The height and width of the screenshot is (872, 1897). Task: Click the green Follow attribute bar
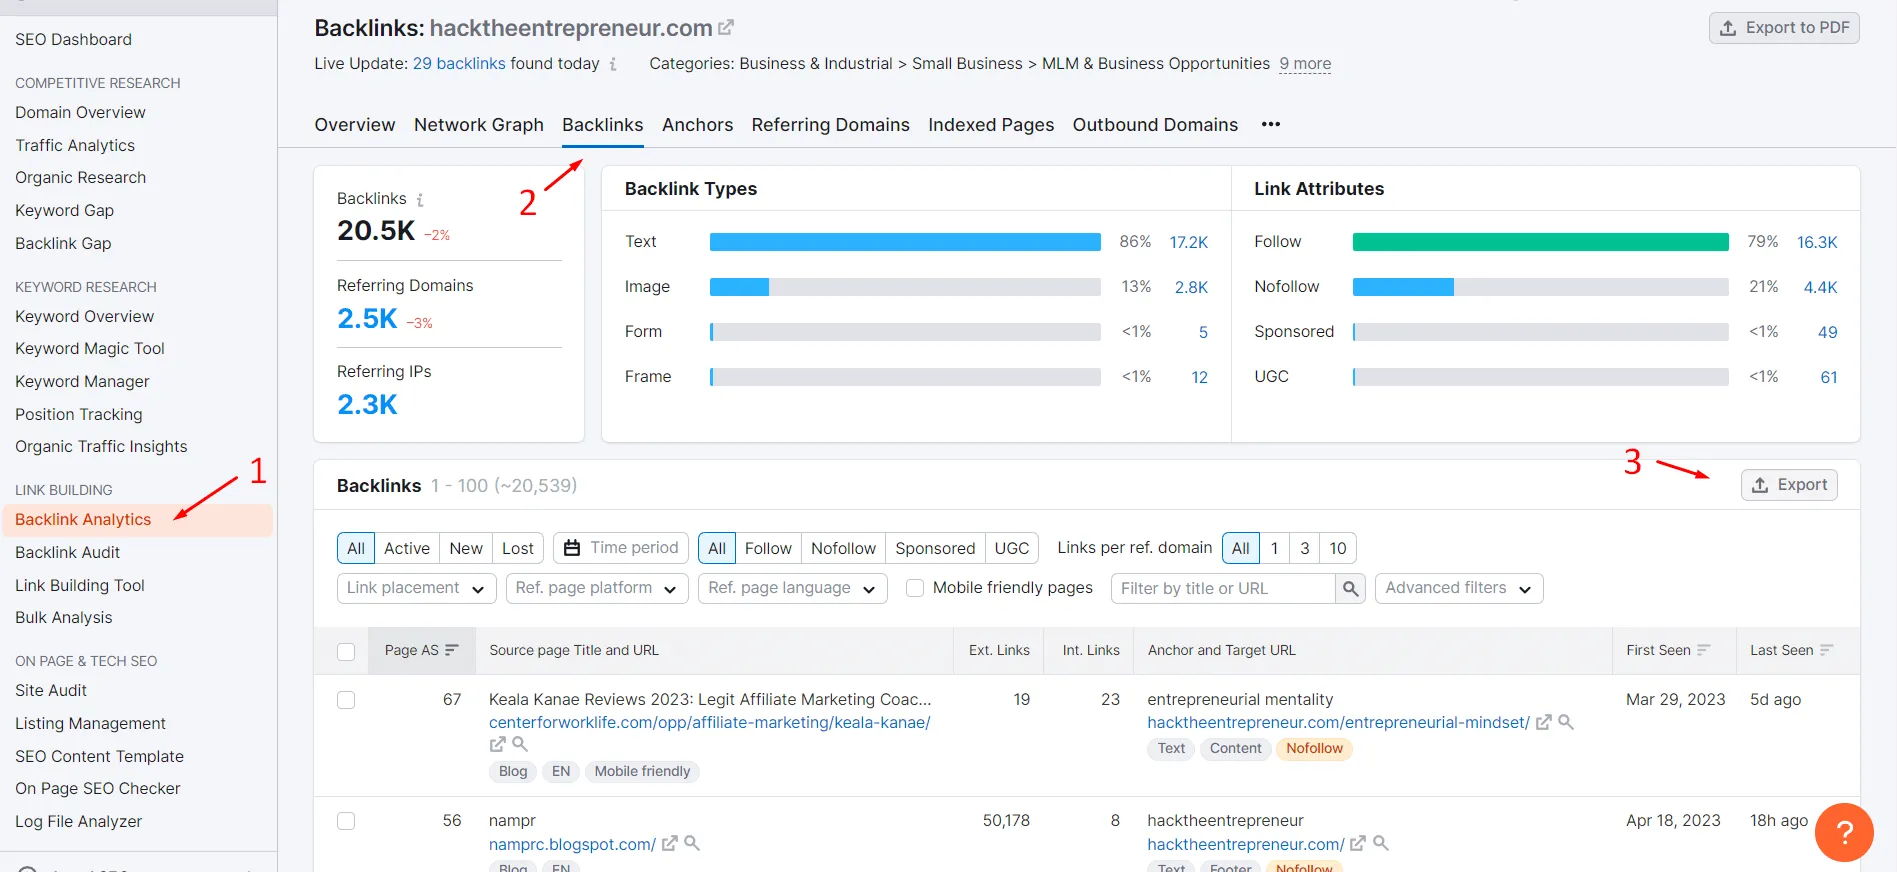coord(1540,242)
